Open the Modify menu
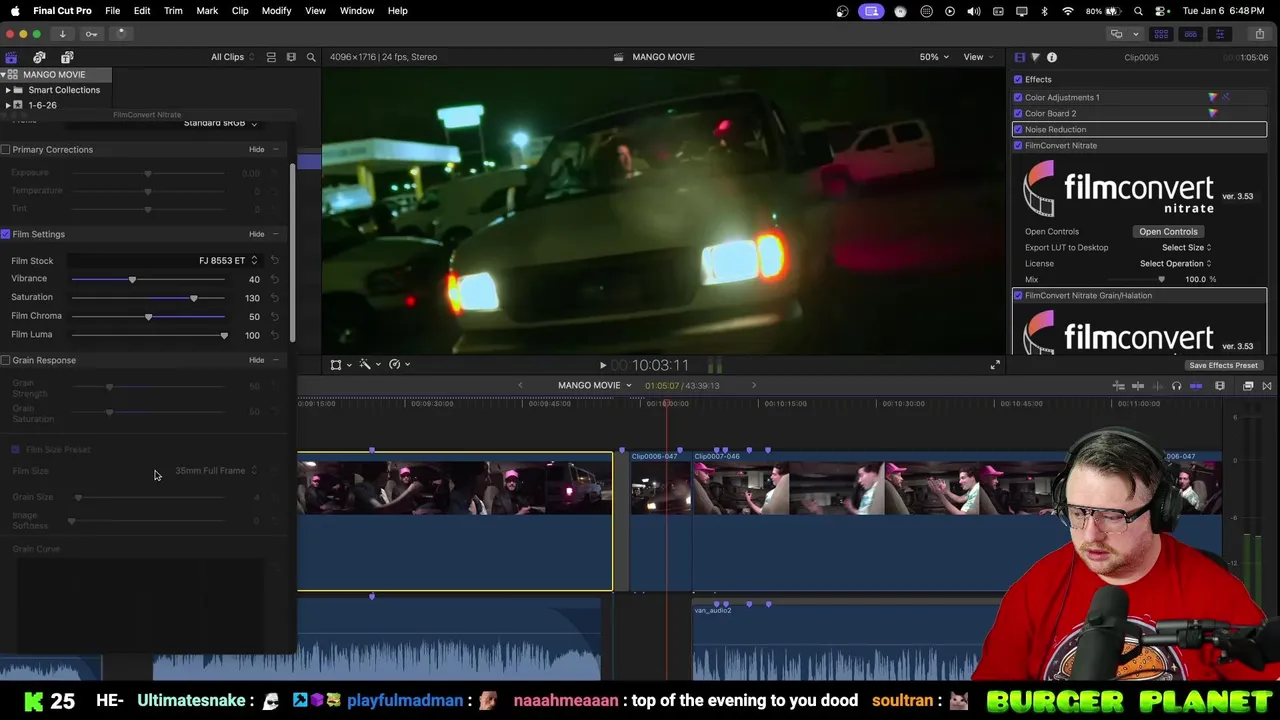 276,10
